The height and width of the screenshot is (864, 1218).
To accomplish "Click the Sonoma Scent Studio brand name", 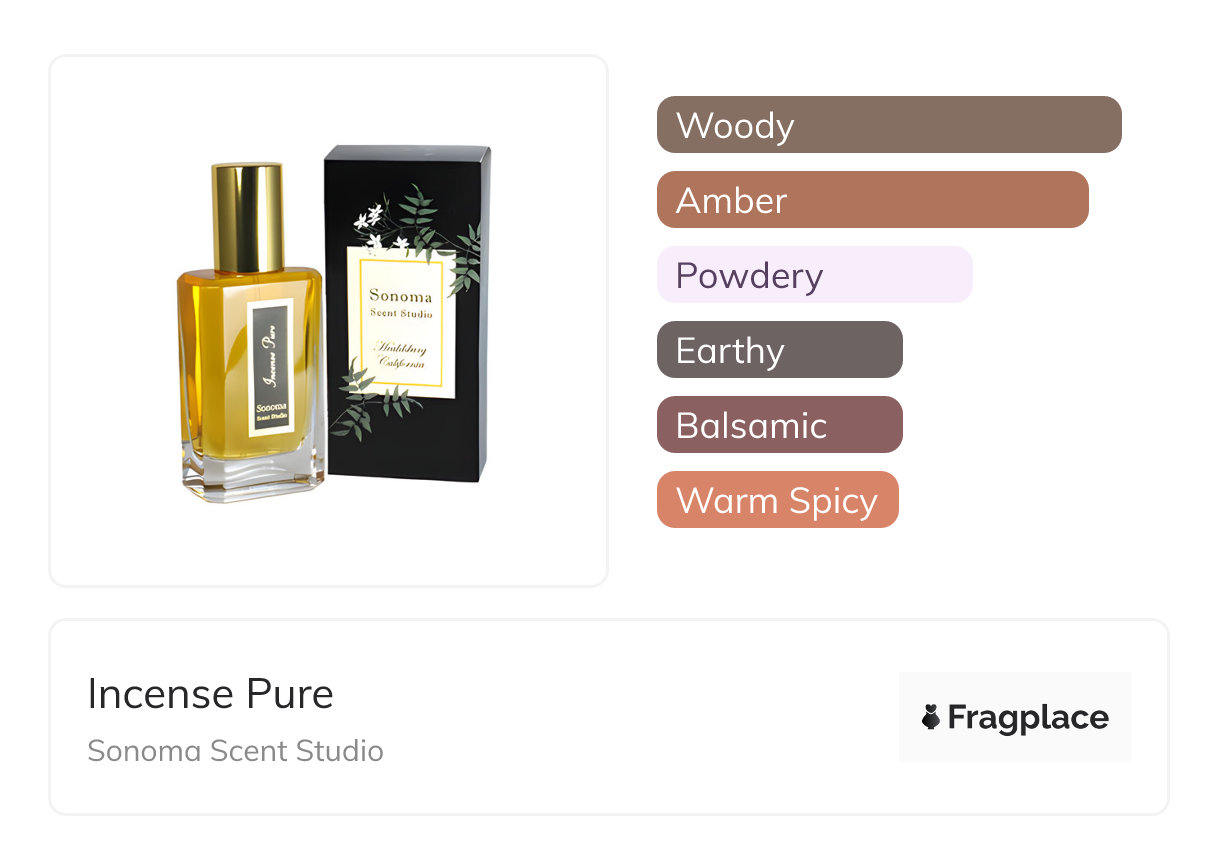I will [x=235, y=751].
